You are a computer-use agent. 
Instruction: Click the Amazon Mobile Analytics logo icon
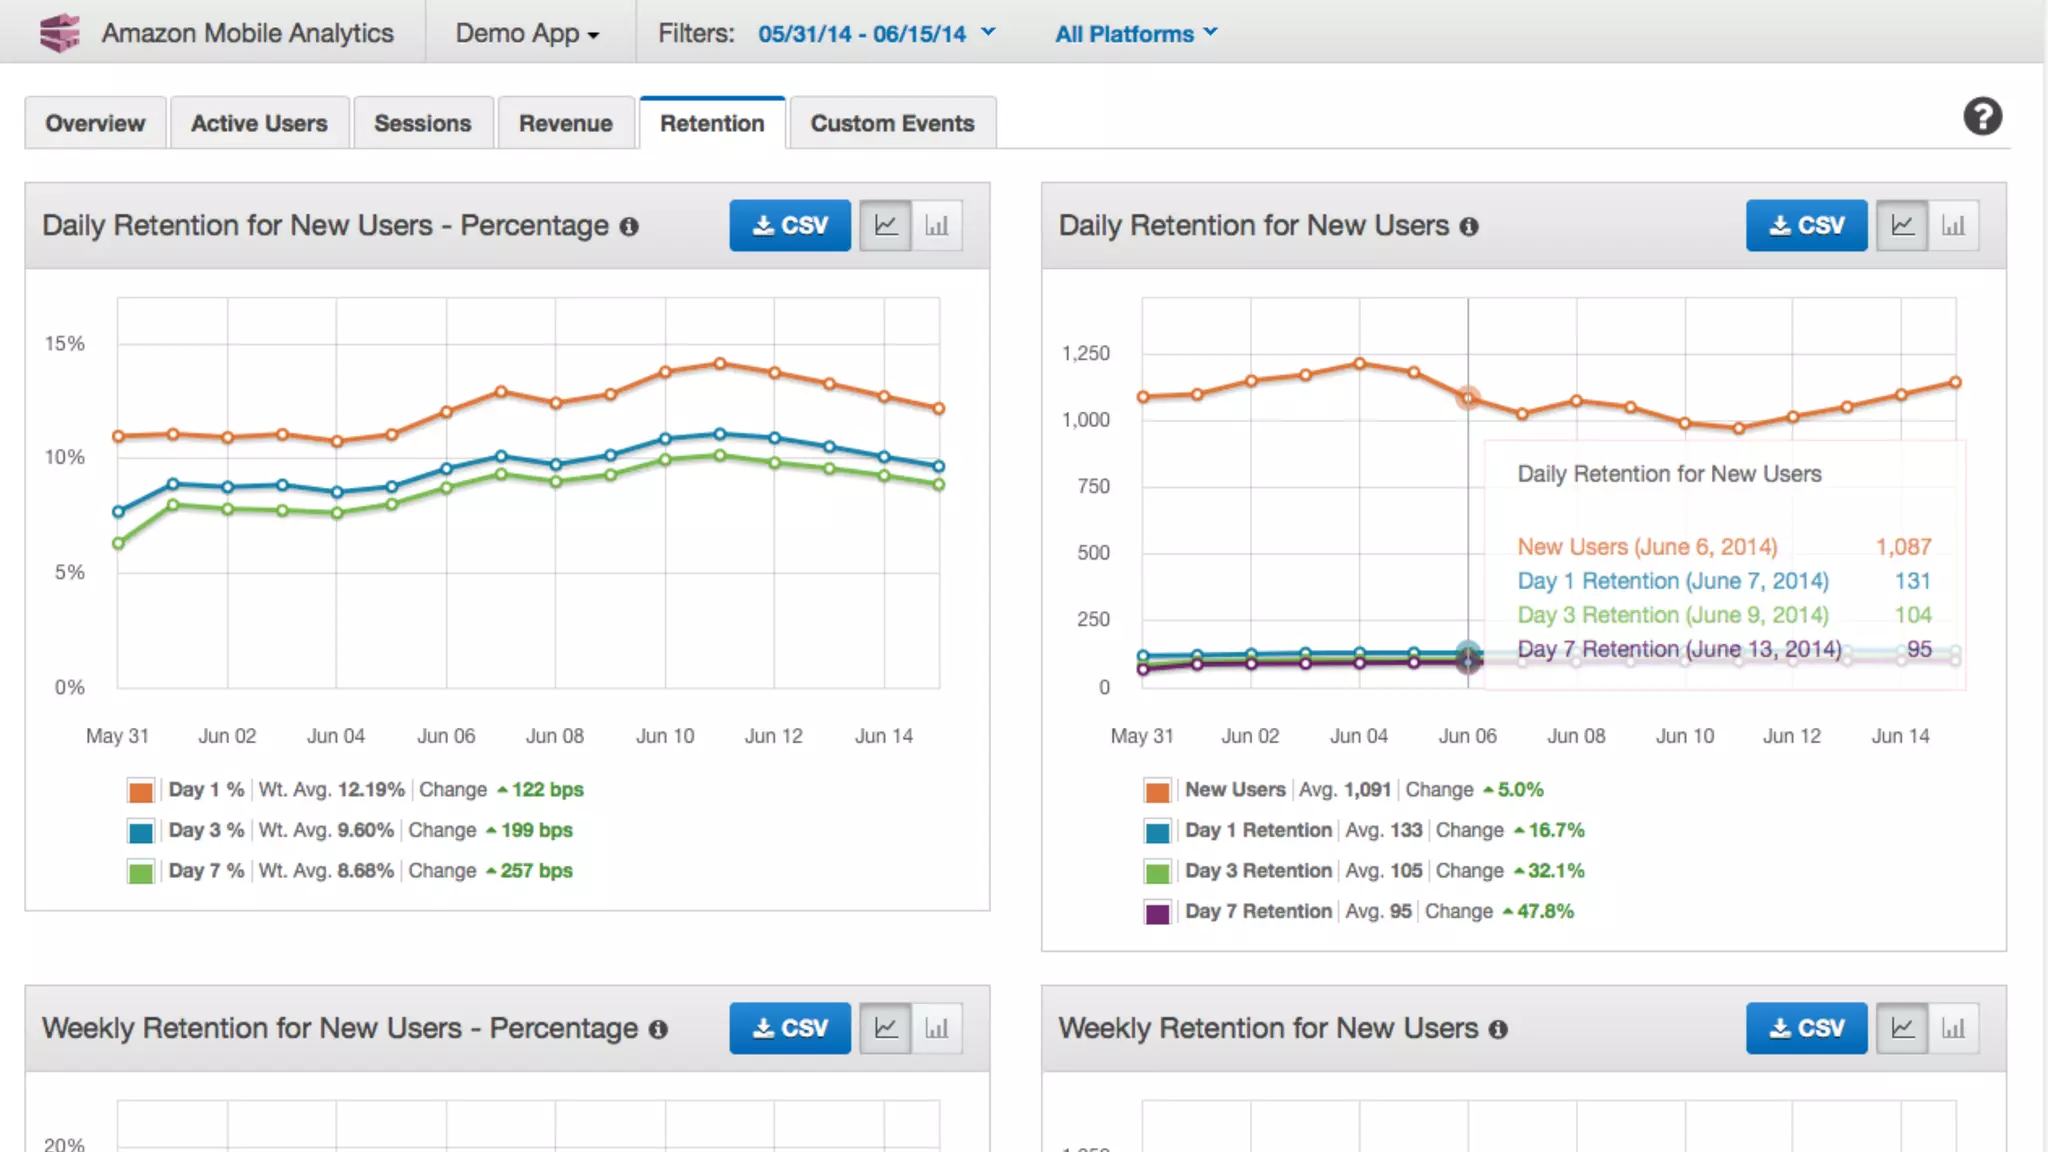tap(59, 33)
